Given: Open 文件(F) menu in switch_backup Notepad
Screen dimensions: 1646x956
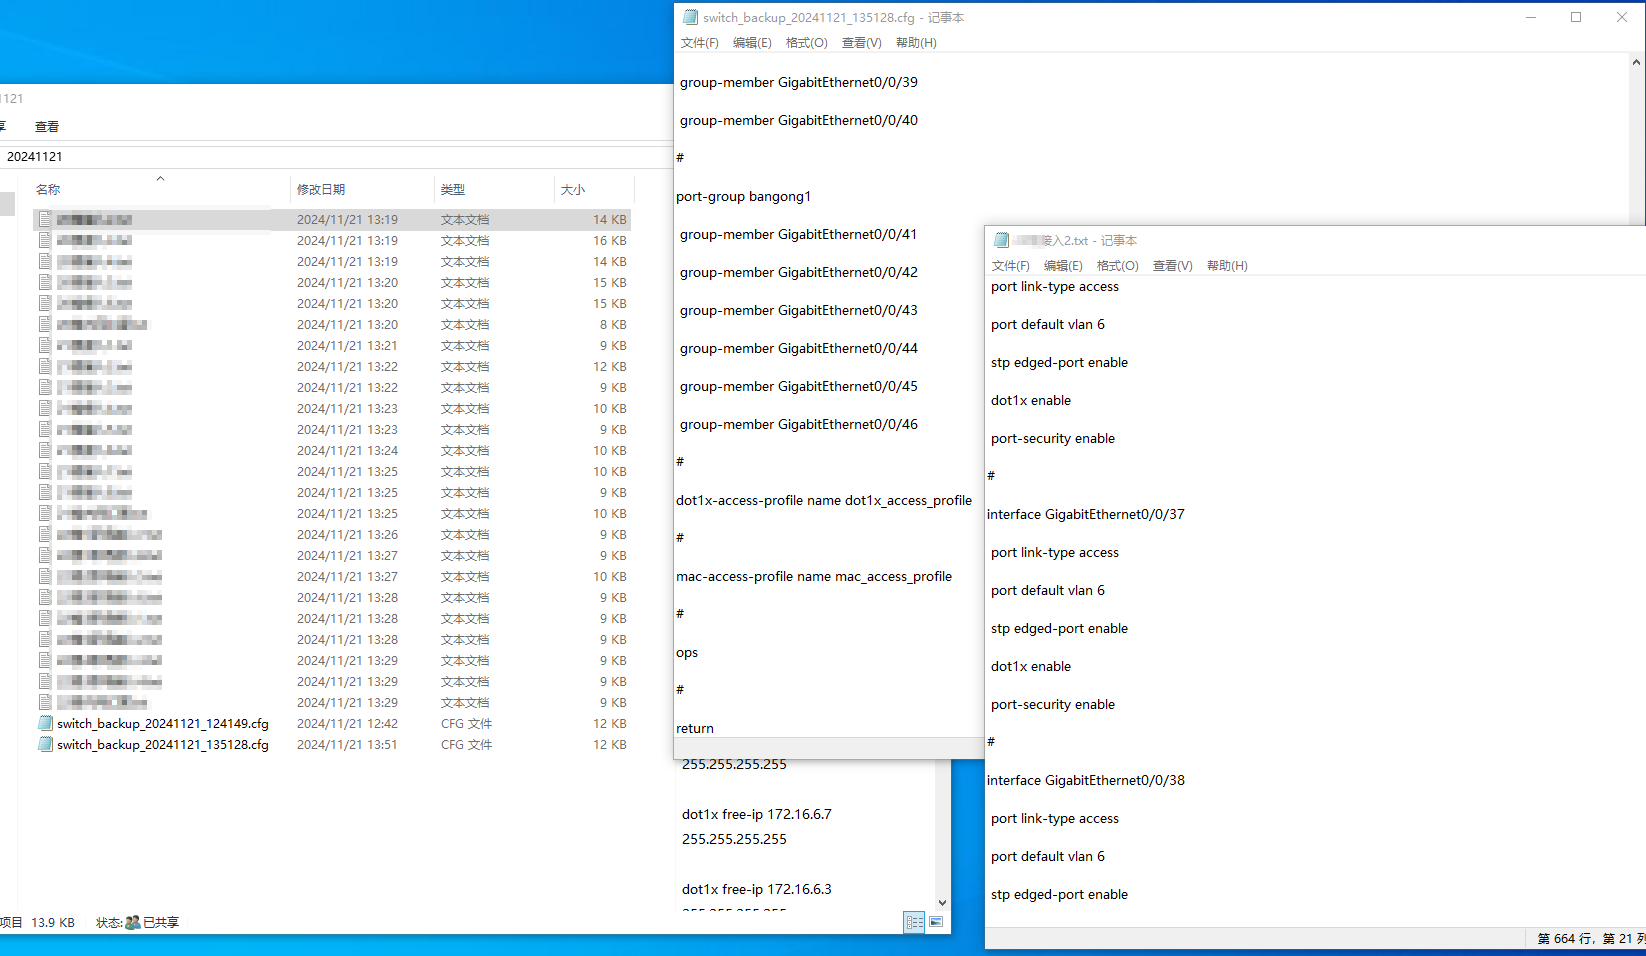Looking at the screenshot, I should [x=699, y=43].
